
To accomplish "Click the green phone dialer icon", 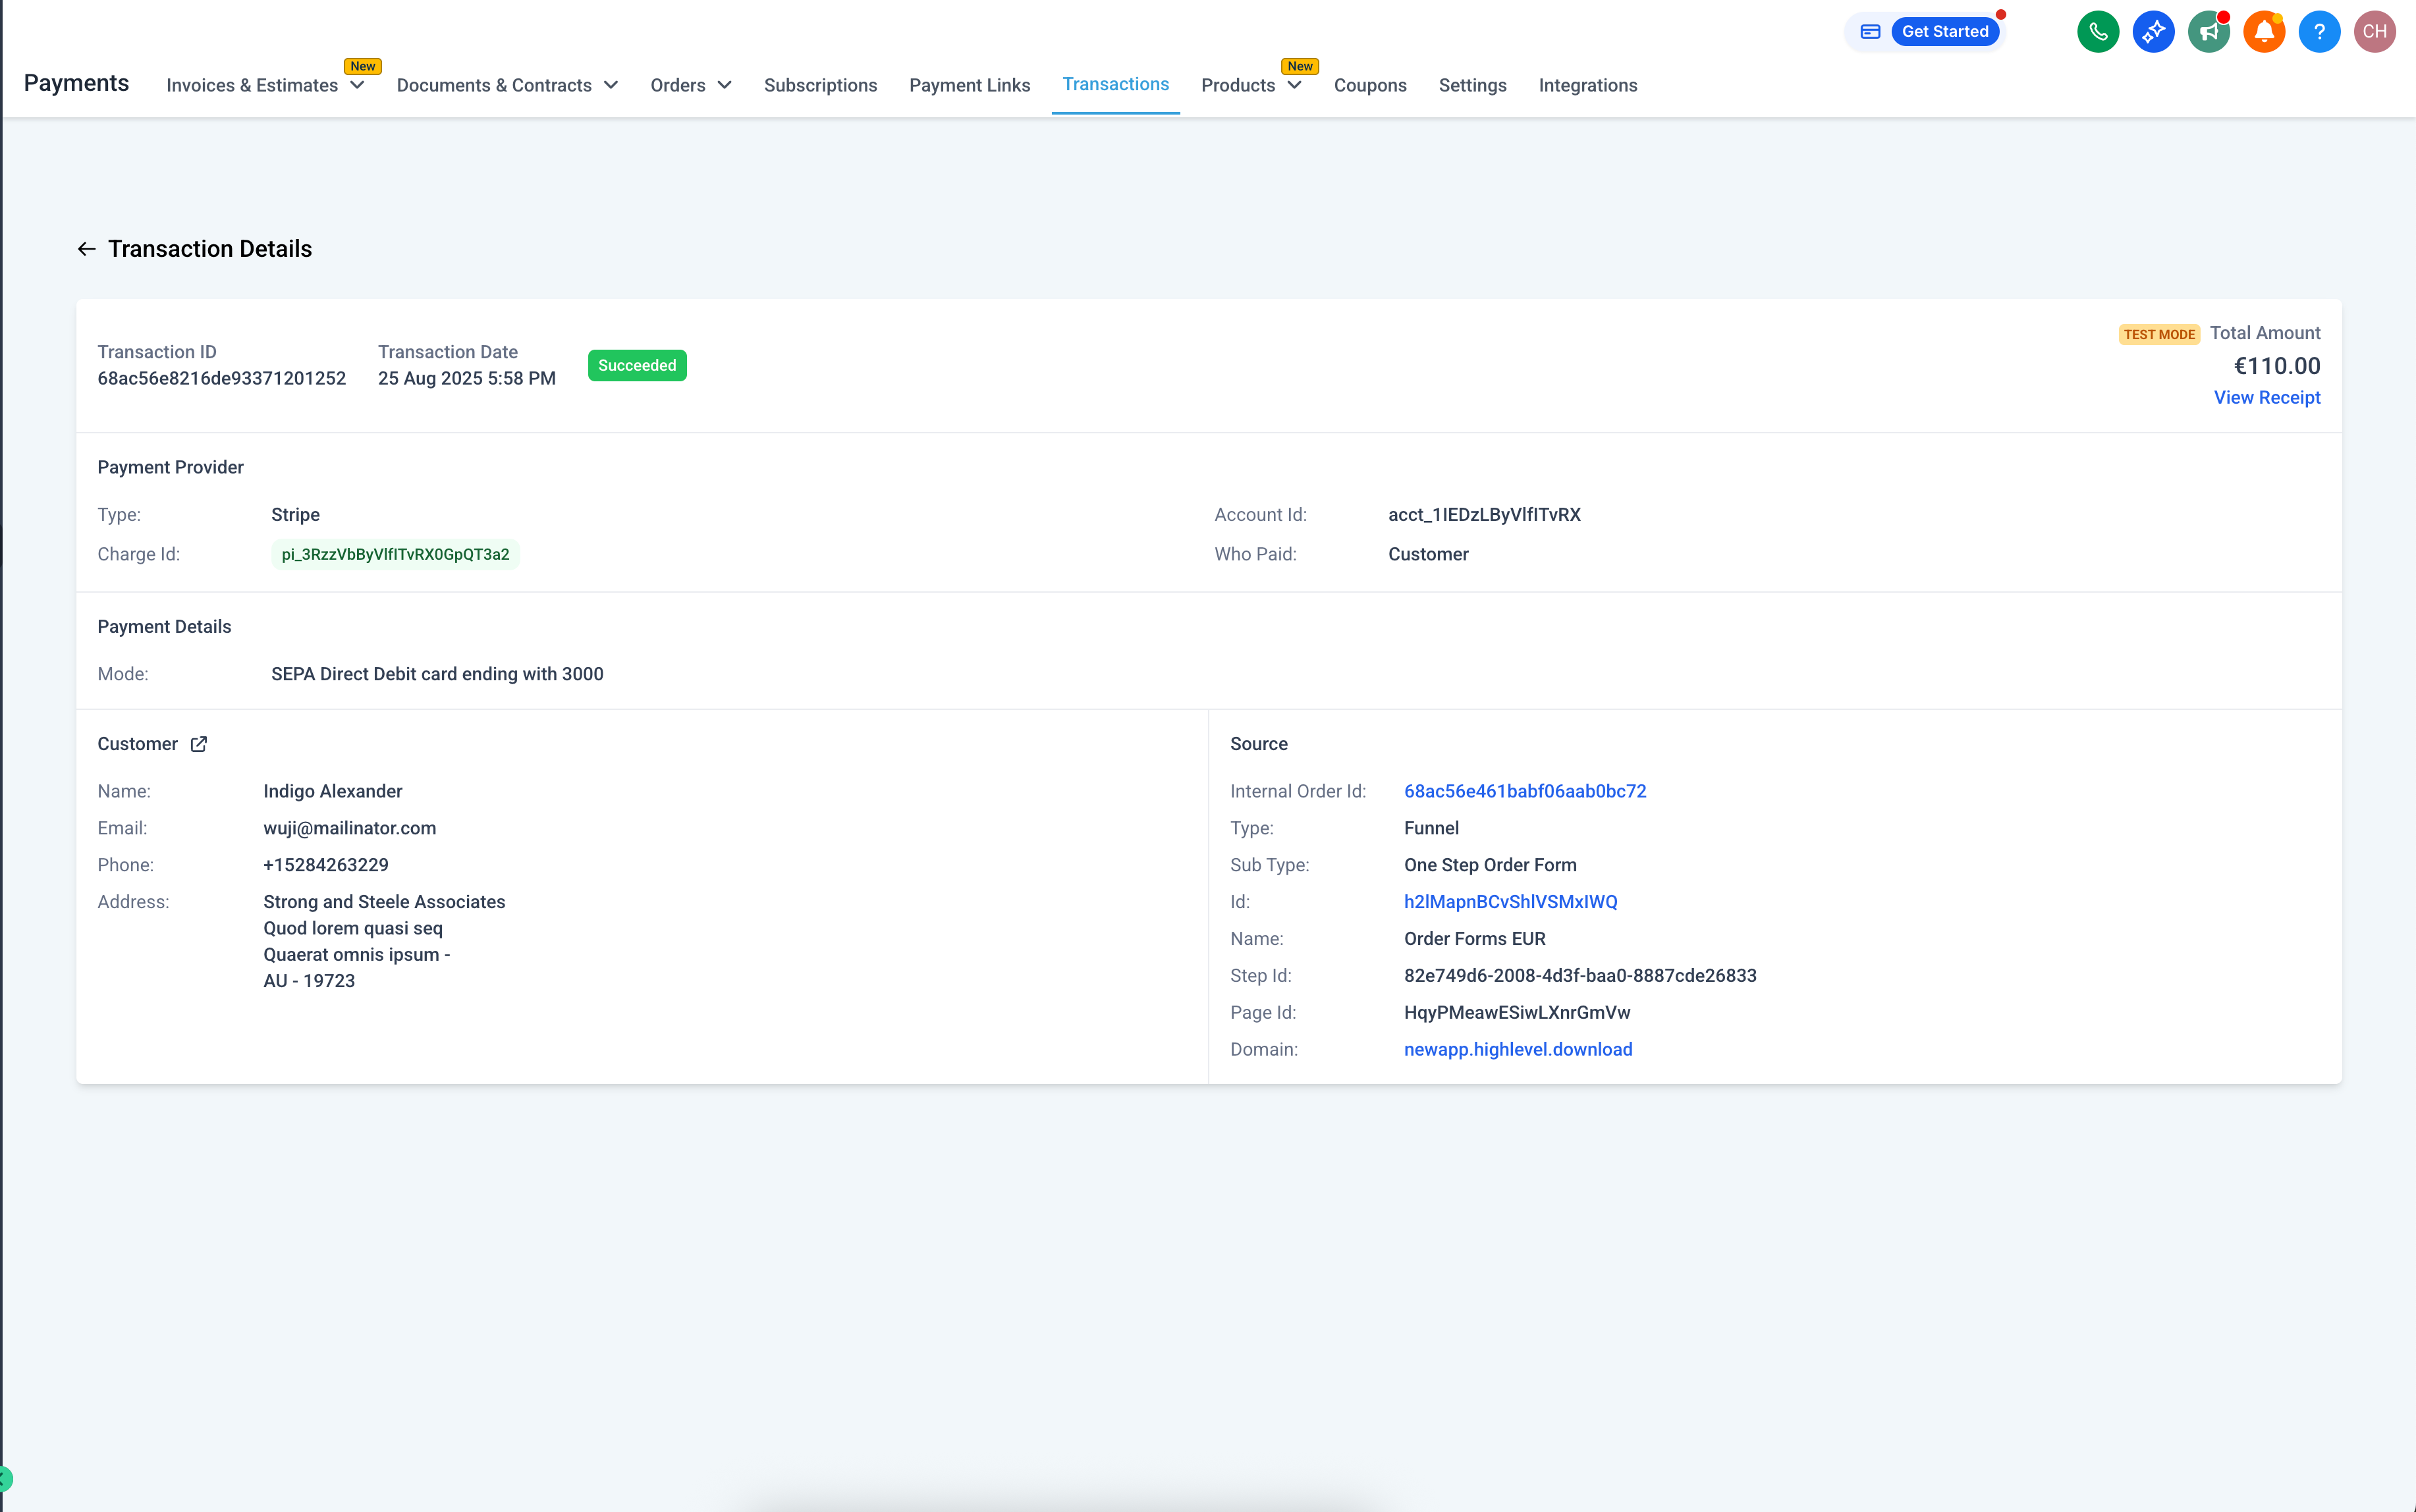I will [x=2098, y=31].
